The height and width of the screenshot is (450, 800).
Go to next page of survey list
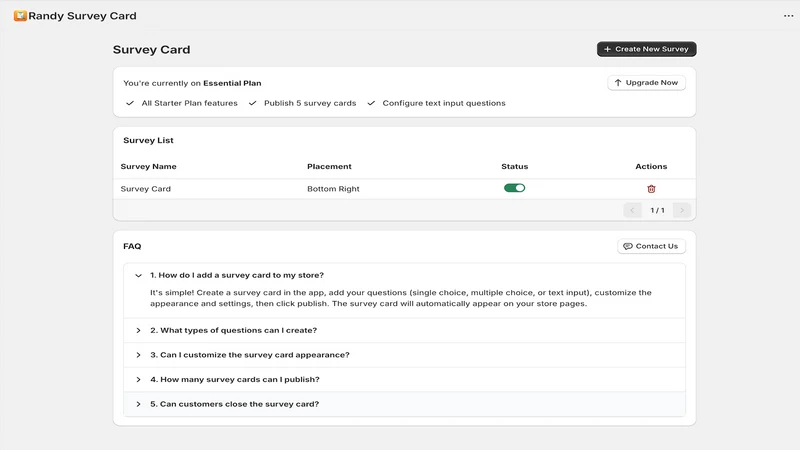[682, 210]
